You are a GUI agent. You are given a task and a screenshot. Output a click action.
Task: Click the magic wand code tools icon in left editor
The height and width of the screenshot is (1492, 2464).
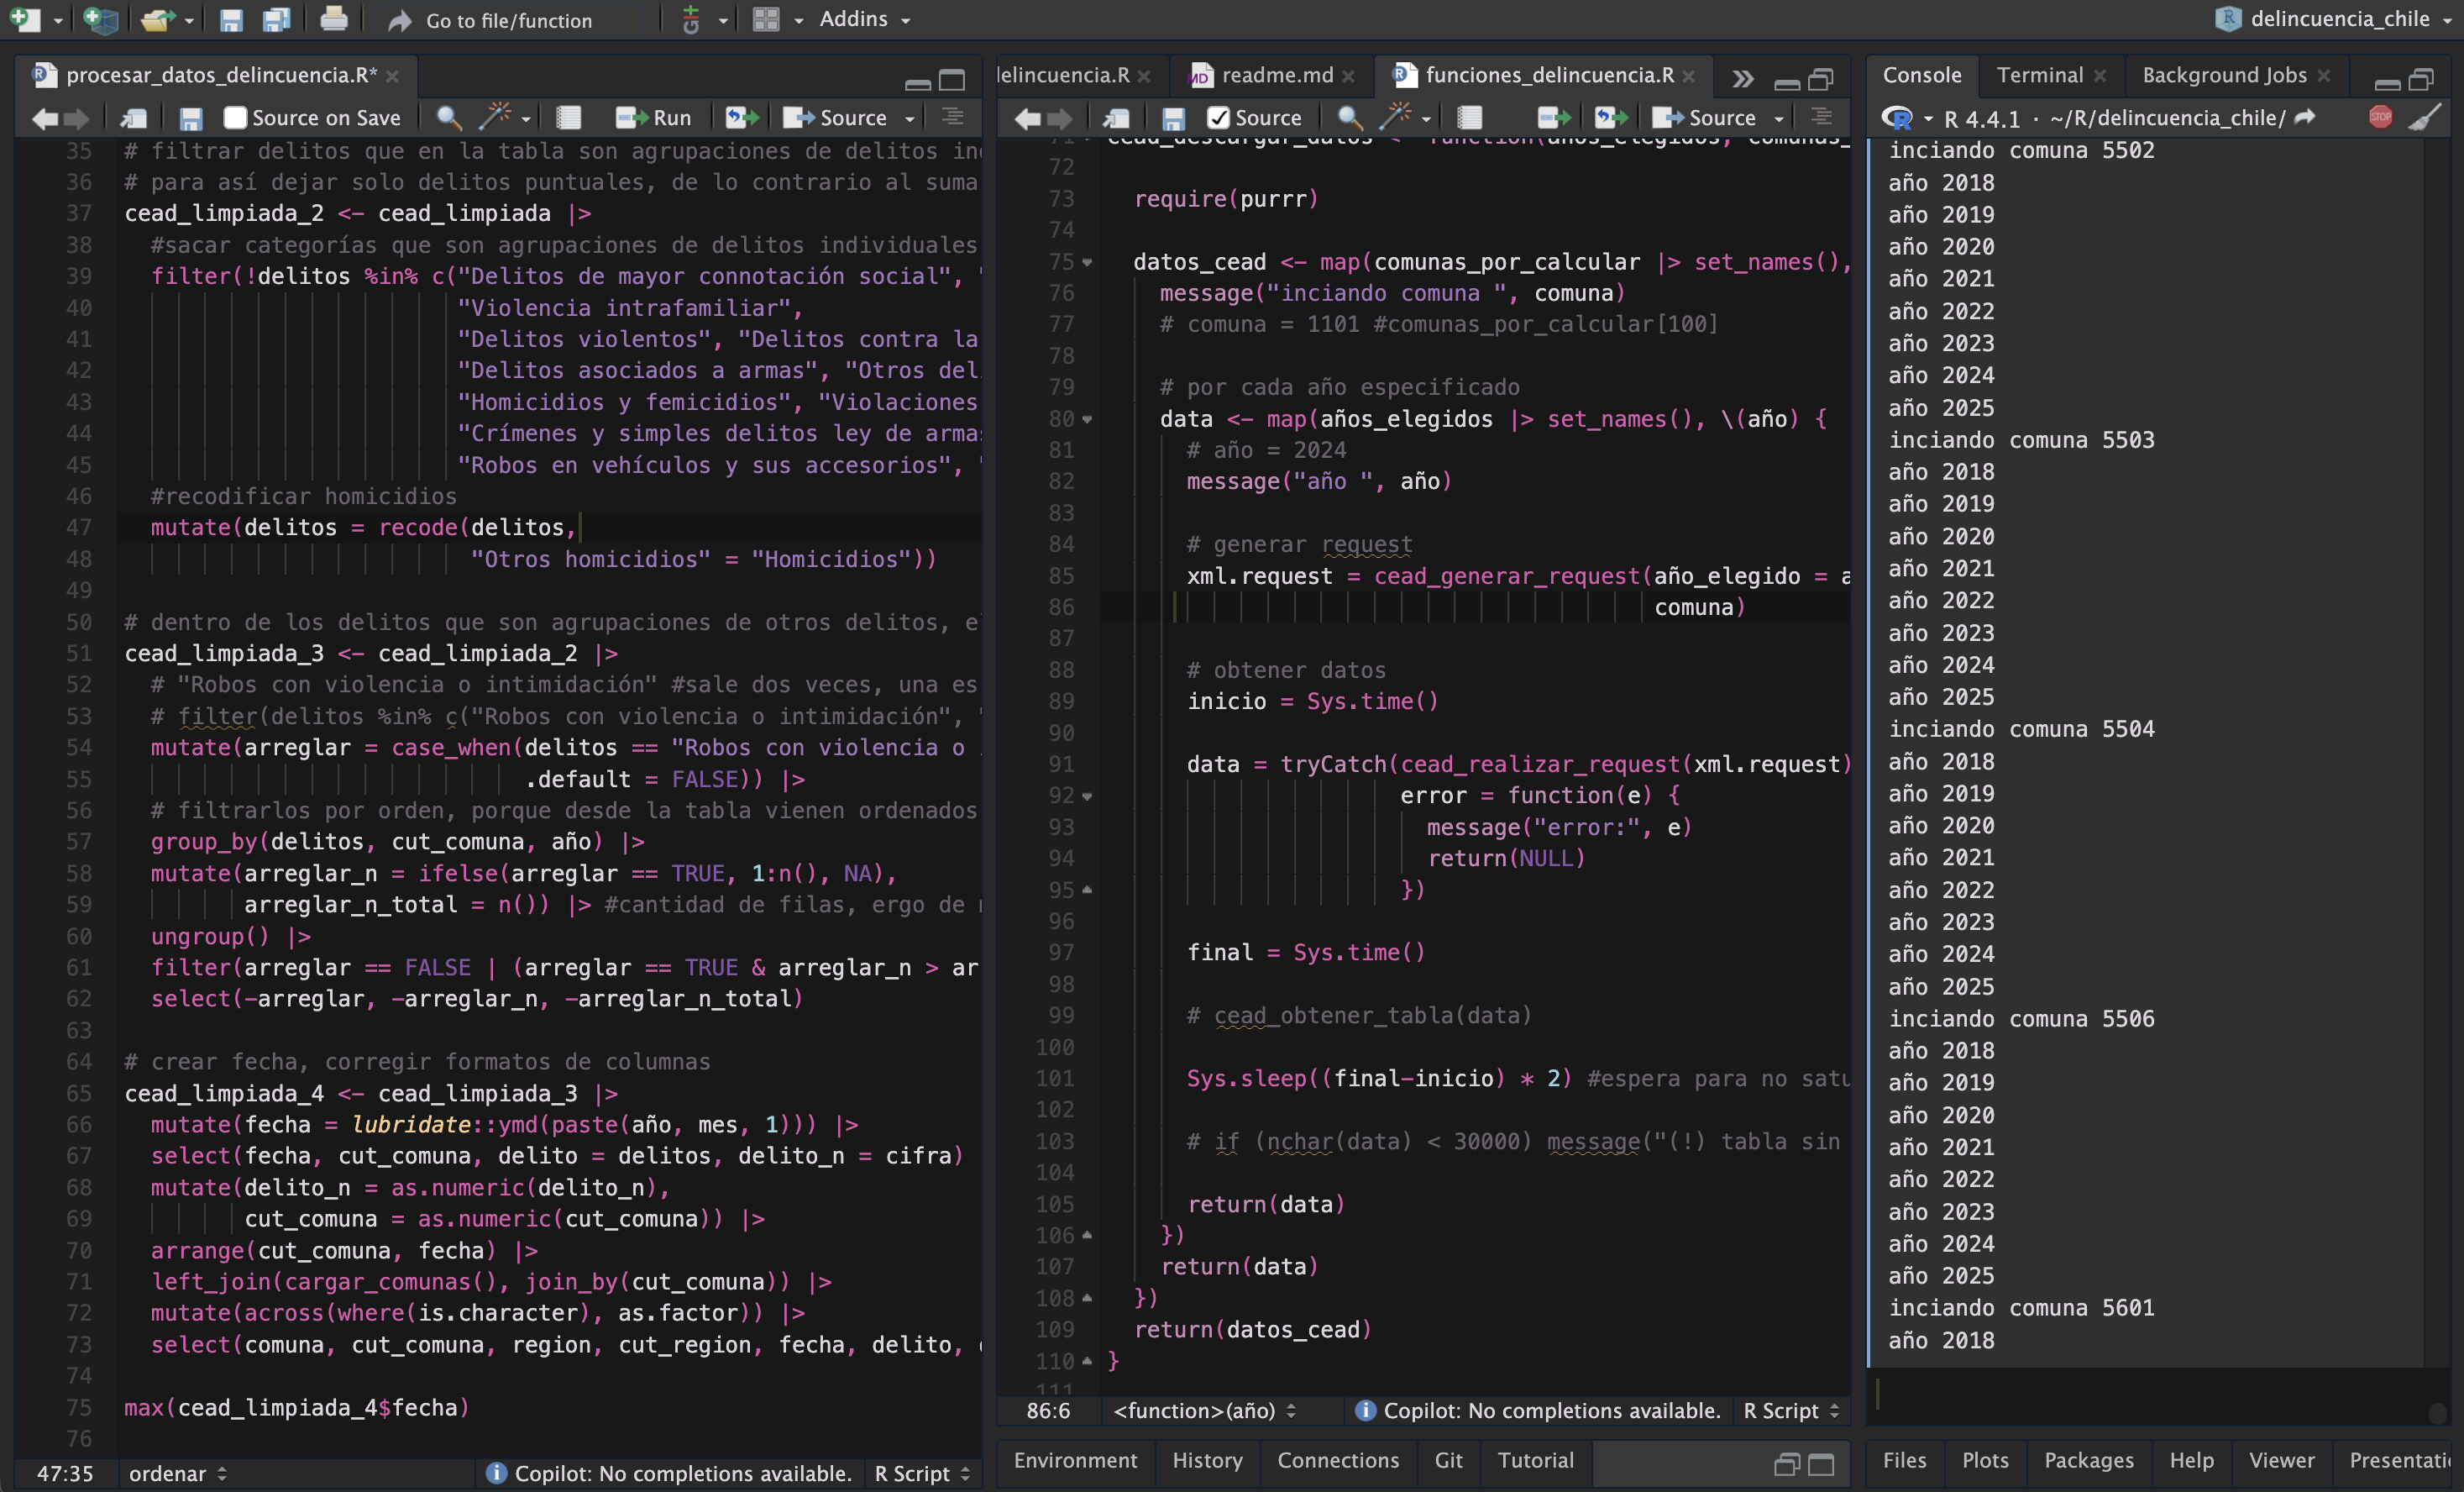pos(494,117)
